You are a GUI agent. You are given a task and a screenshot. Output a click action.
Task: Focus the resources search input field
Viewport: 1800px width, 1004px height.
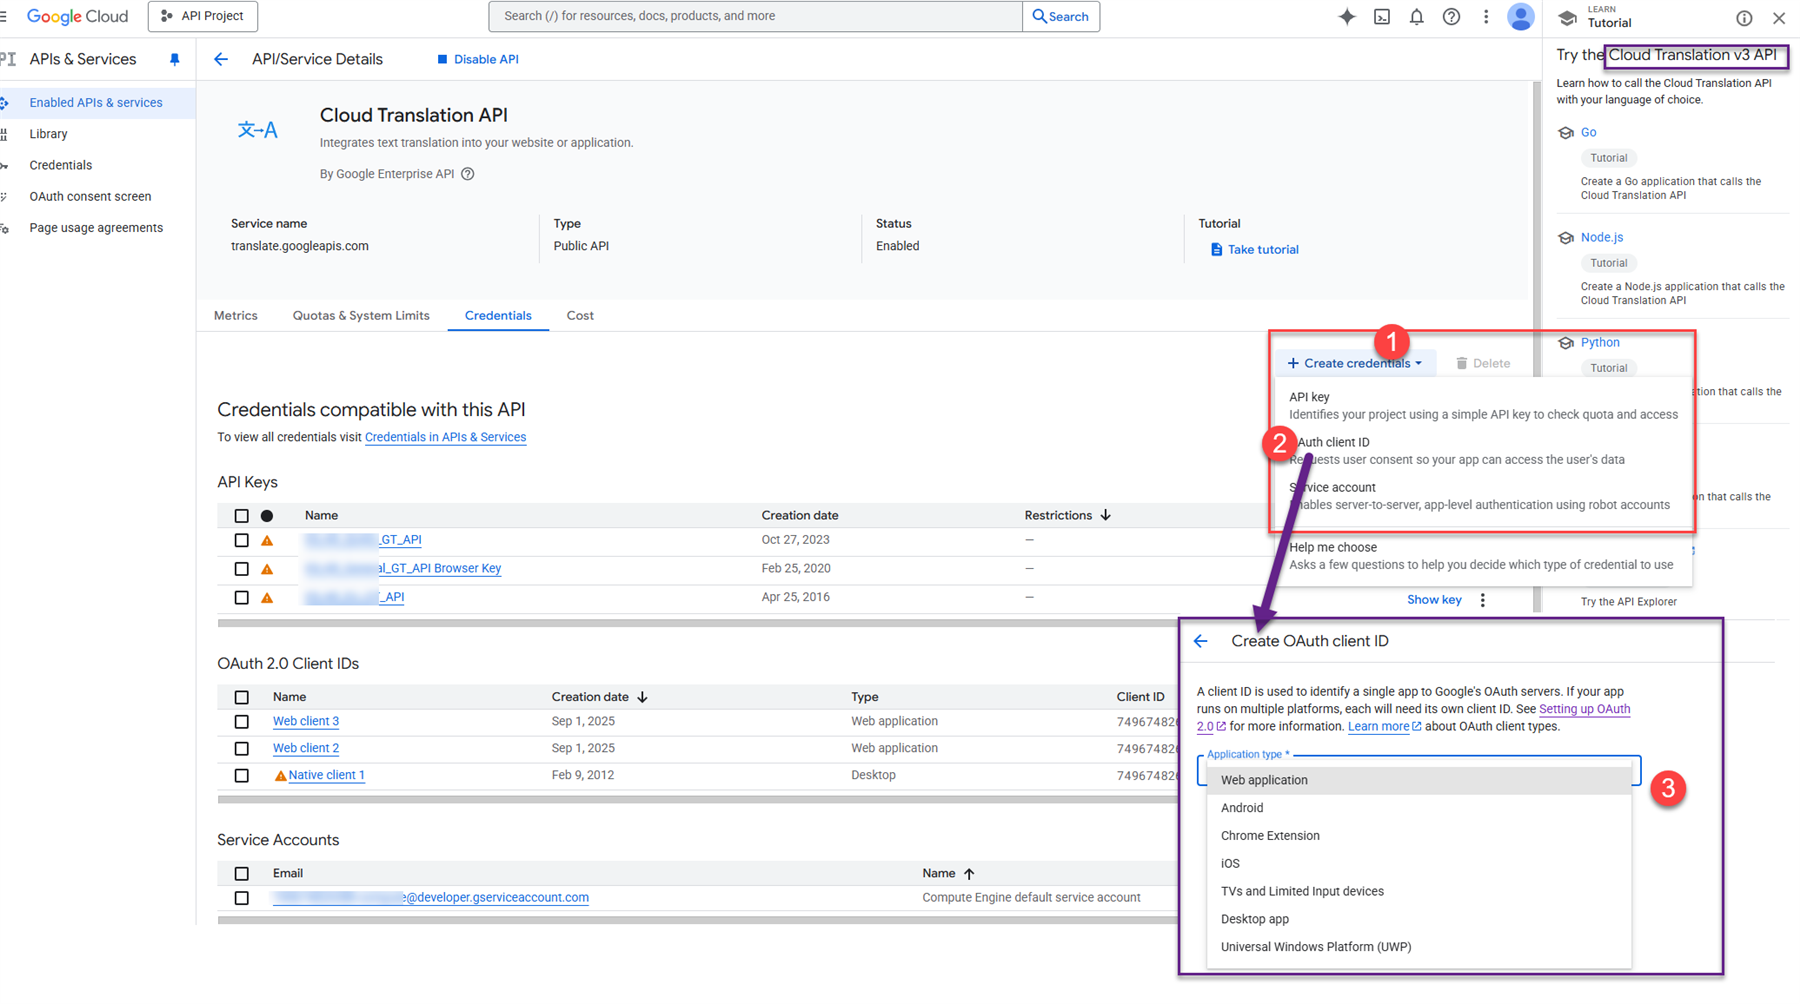(x=756, y=16)
